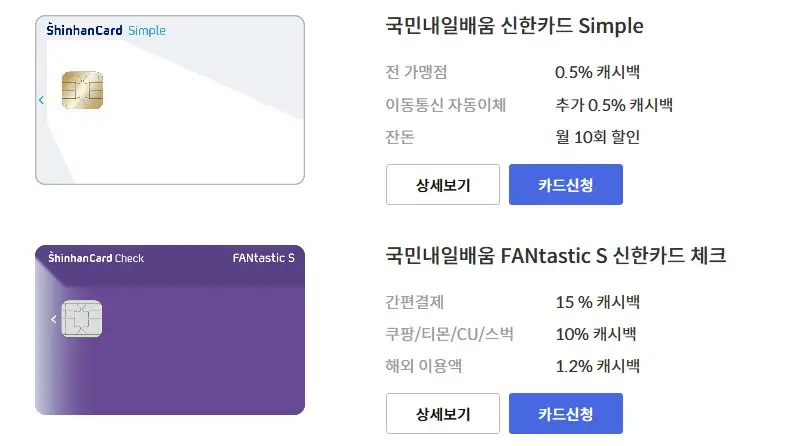Screen dimensions: 796x446
Task: Select the white Simple card image
Action: click(x=170, y=100)
